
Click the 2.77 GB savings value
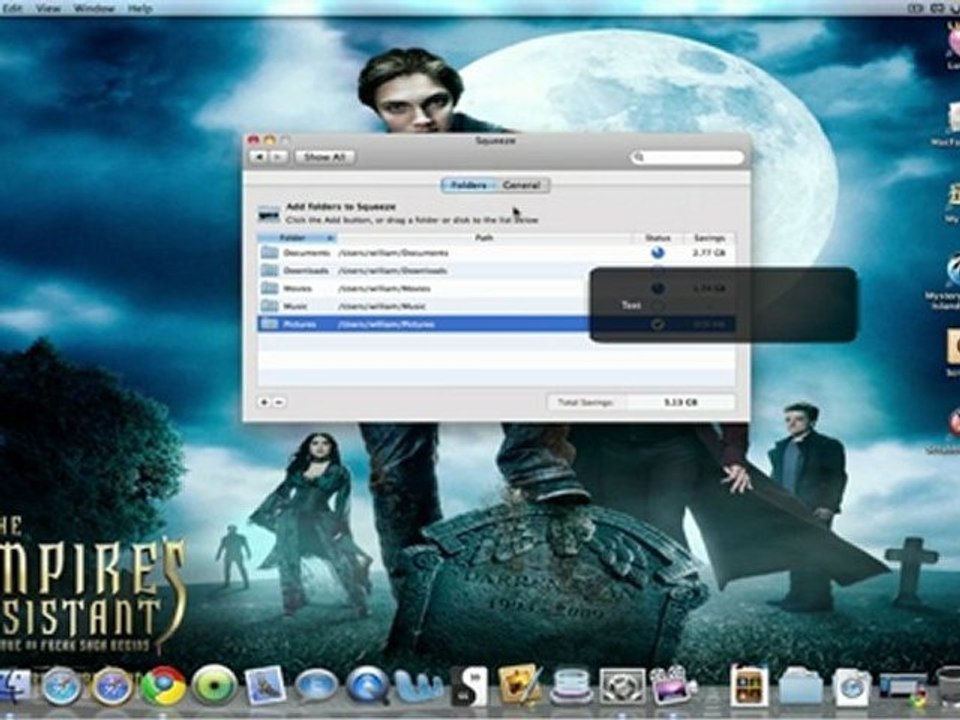[x=709, y=253]
